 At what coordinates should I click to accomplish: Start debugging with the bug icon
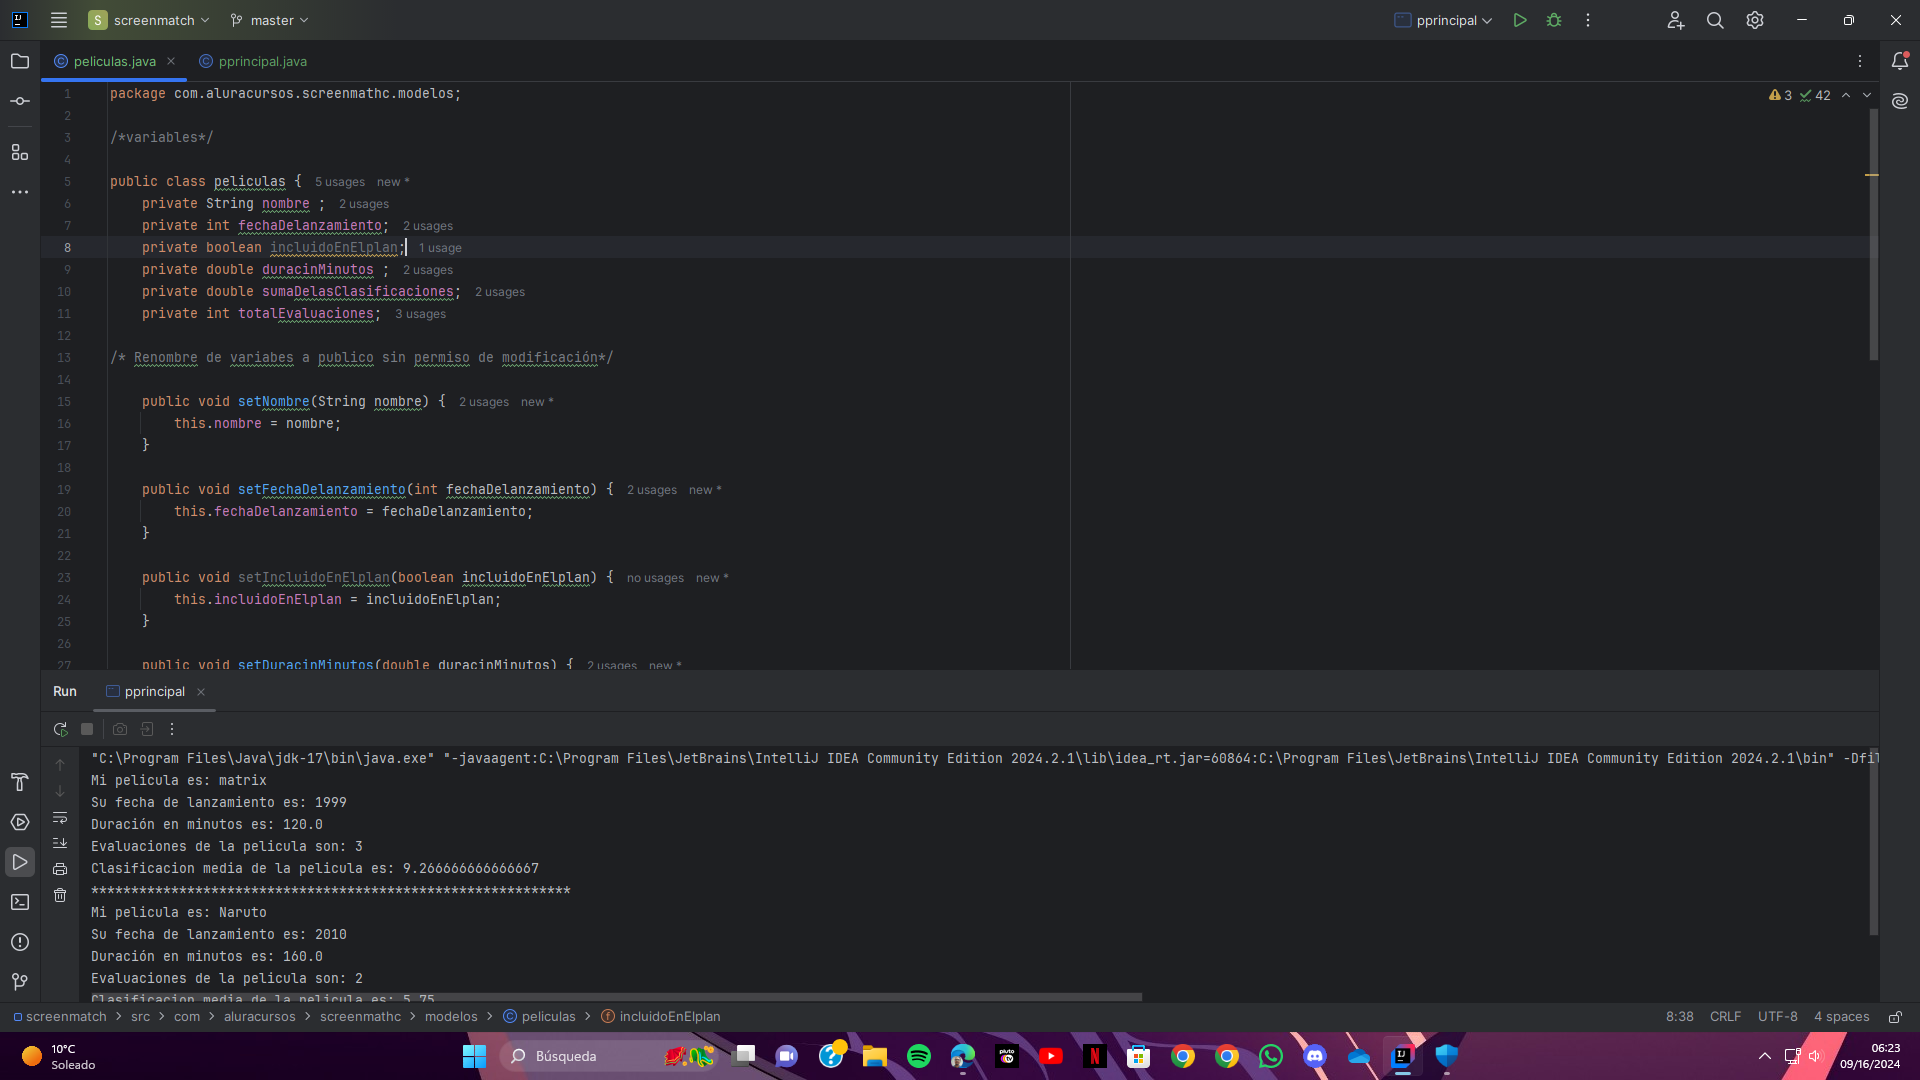coord(1554,20)
